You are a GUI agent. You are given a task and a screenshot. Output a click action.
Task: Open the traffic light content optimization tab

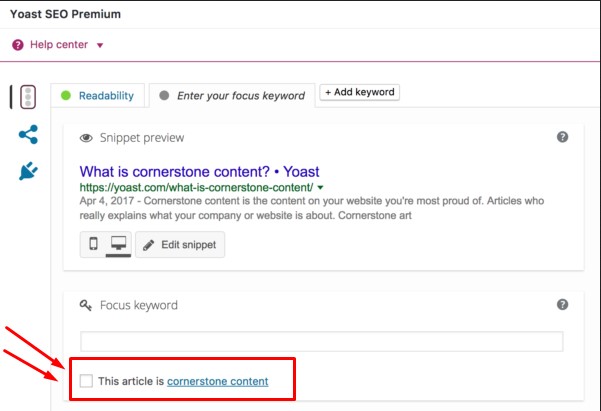[x=27, y=97]
